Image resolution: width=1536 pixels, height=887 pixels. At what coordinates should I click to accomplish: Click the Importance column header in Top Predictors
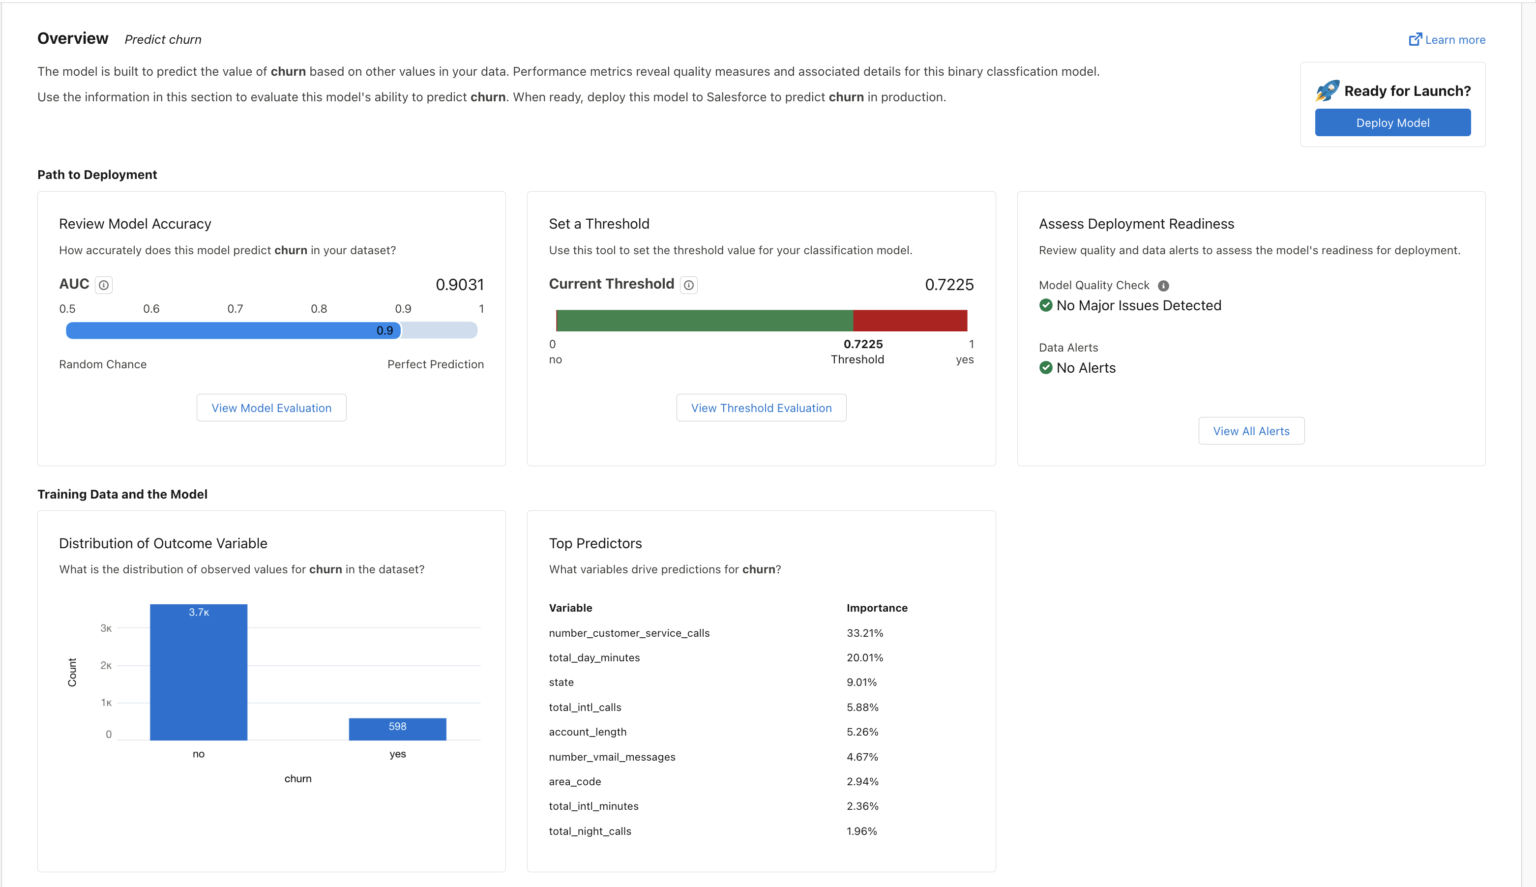coord(877,607)
